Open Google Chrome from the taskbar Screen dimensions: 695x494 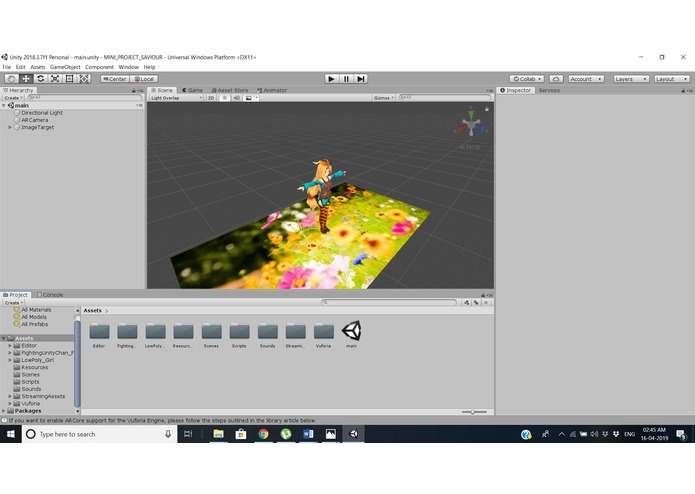[x=263, y=434]
